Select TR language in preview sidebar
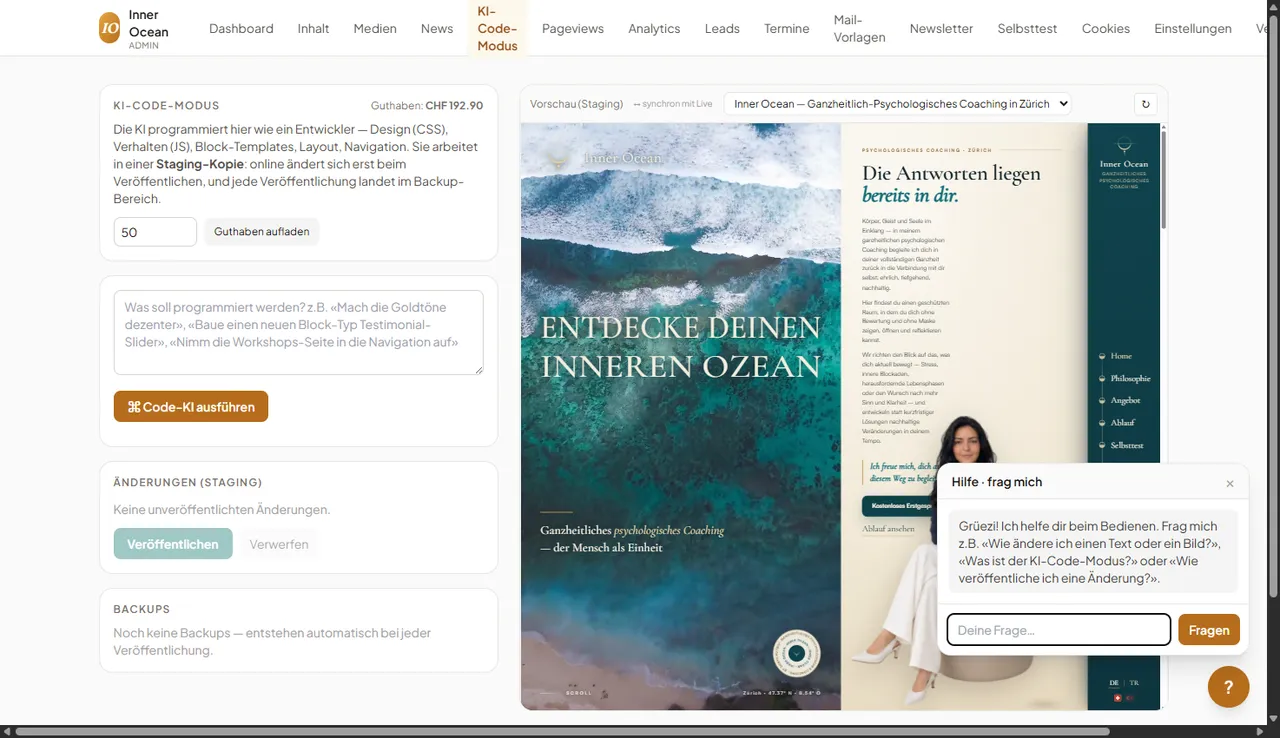Viewport: 1280px width, 738px height. tap(1134, 683)
